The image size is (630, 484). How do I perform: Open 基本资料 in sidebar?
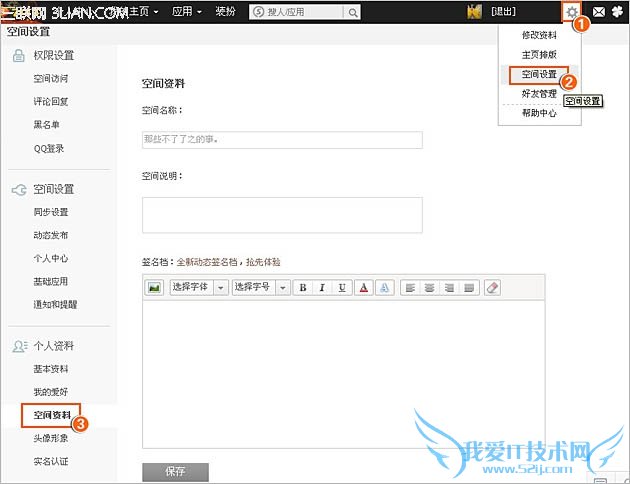click(x=51, y=369)
